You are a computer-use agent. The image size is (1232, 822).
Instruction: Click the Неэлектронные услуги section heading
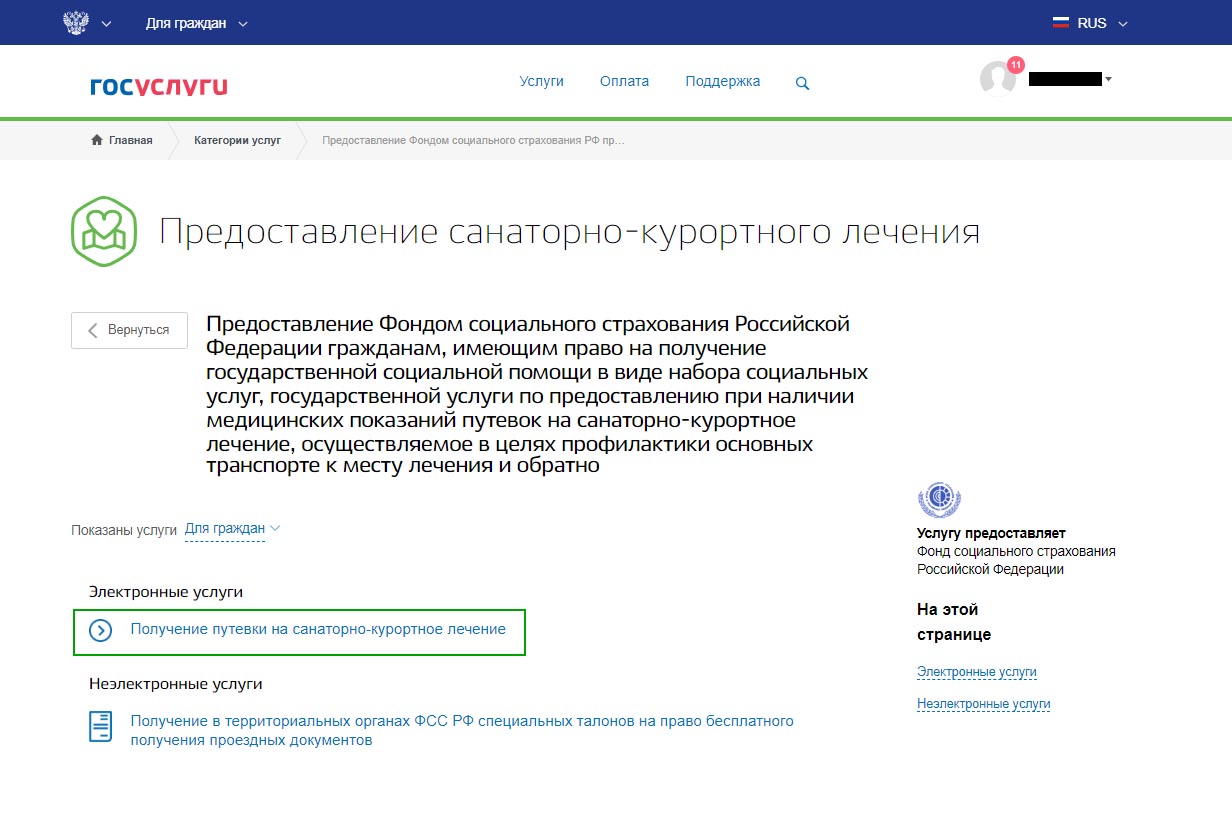(x=176, y=684)
